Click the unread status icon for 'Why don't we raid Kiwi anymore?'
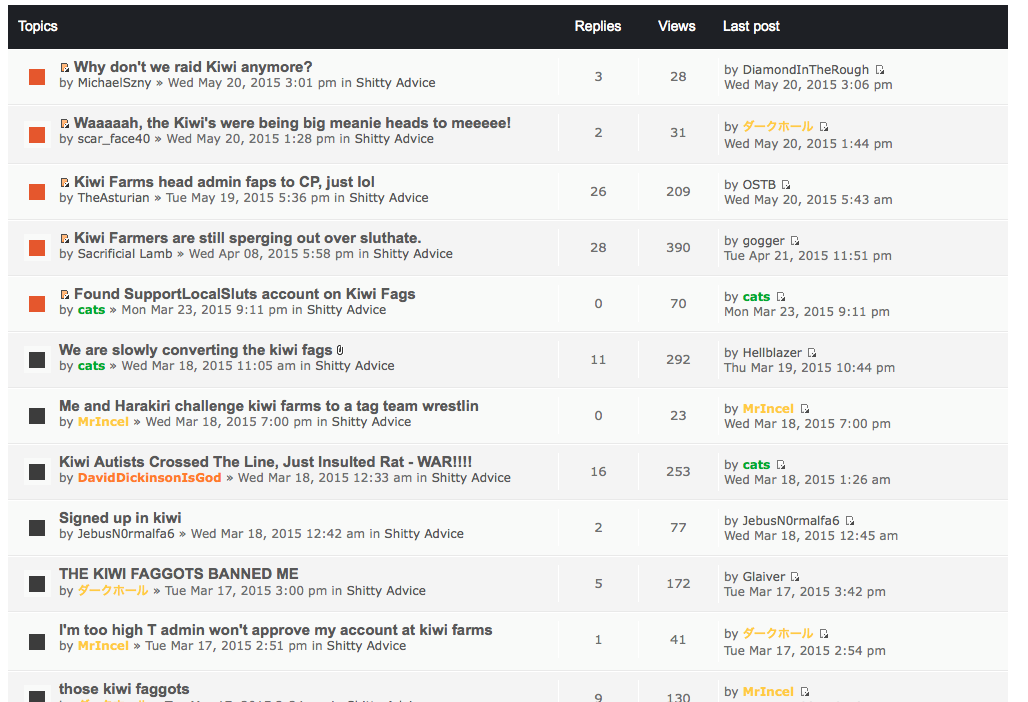This screenshot has width=1028, height=702. coord(37,77)
